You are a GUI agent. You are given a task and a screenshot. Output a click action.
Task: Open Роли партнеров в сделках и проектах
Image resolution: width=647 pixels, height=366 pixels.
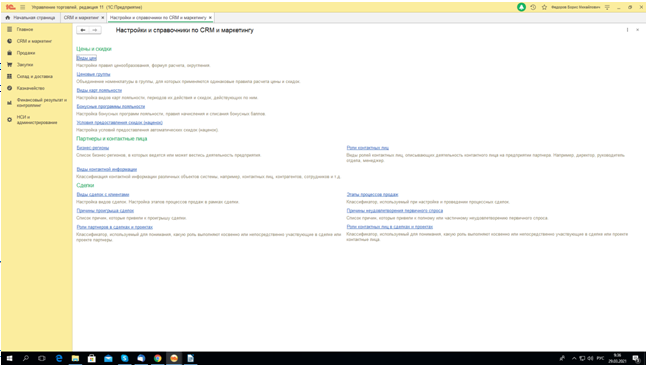(115, 227)
